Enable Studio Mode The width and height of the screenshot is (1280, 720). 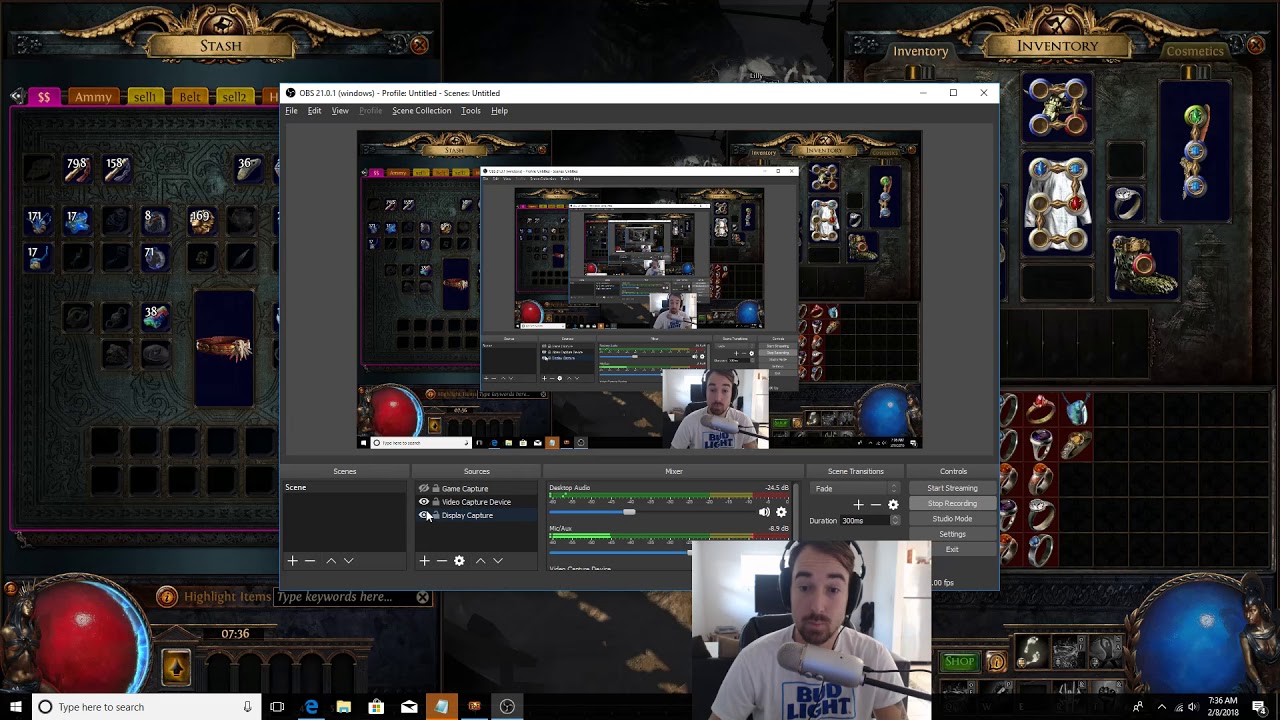point(952,519)
